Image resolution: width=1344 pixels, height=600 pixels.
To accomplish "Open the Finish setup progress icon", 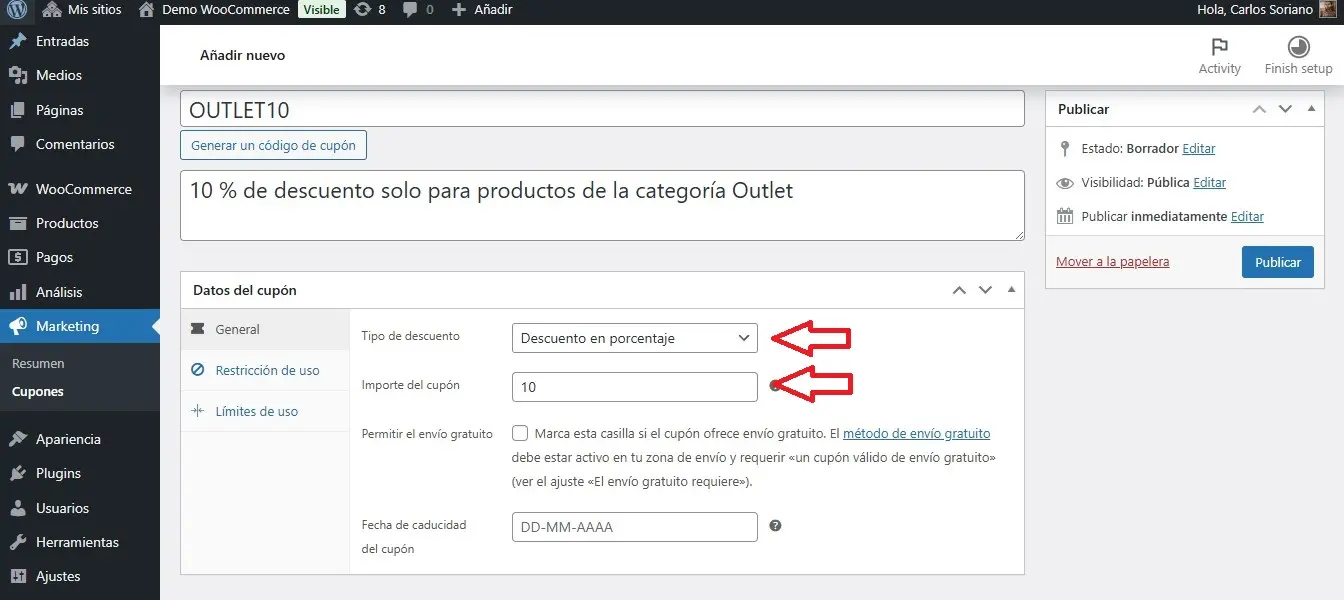I will pos(1298,47).
